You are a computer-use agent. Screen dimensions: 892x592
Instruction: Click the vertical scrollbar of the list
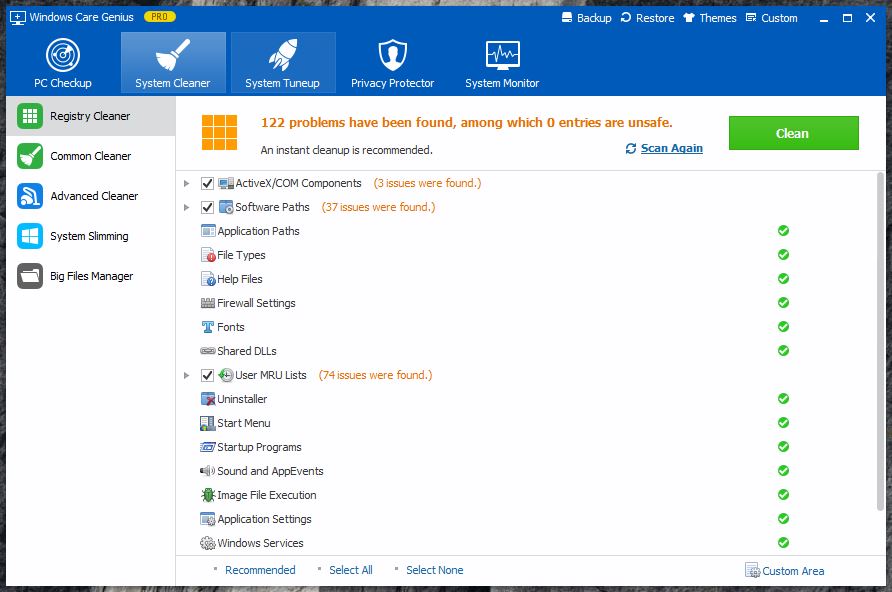(x=880, y=341)
